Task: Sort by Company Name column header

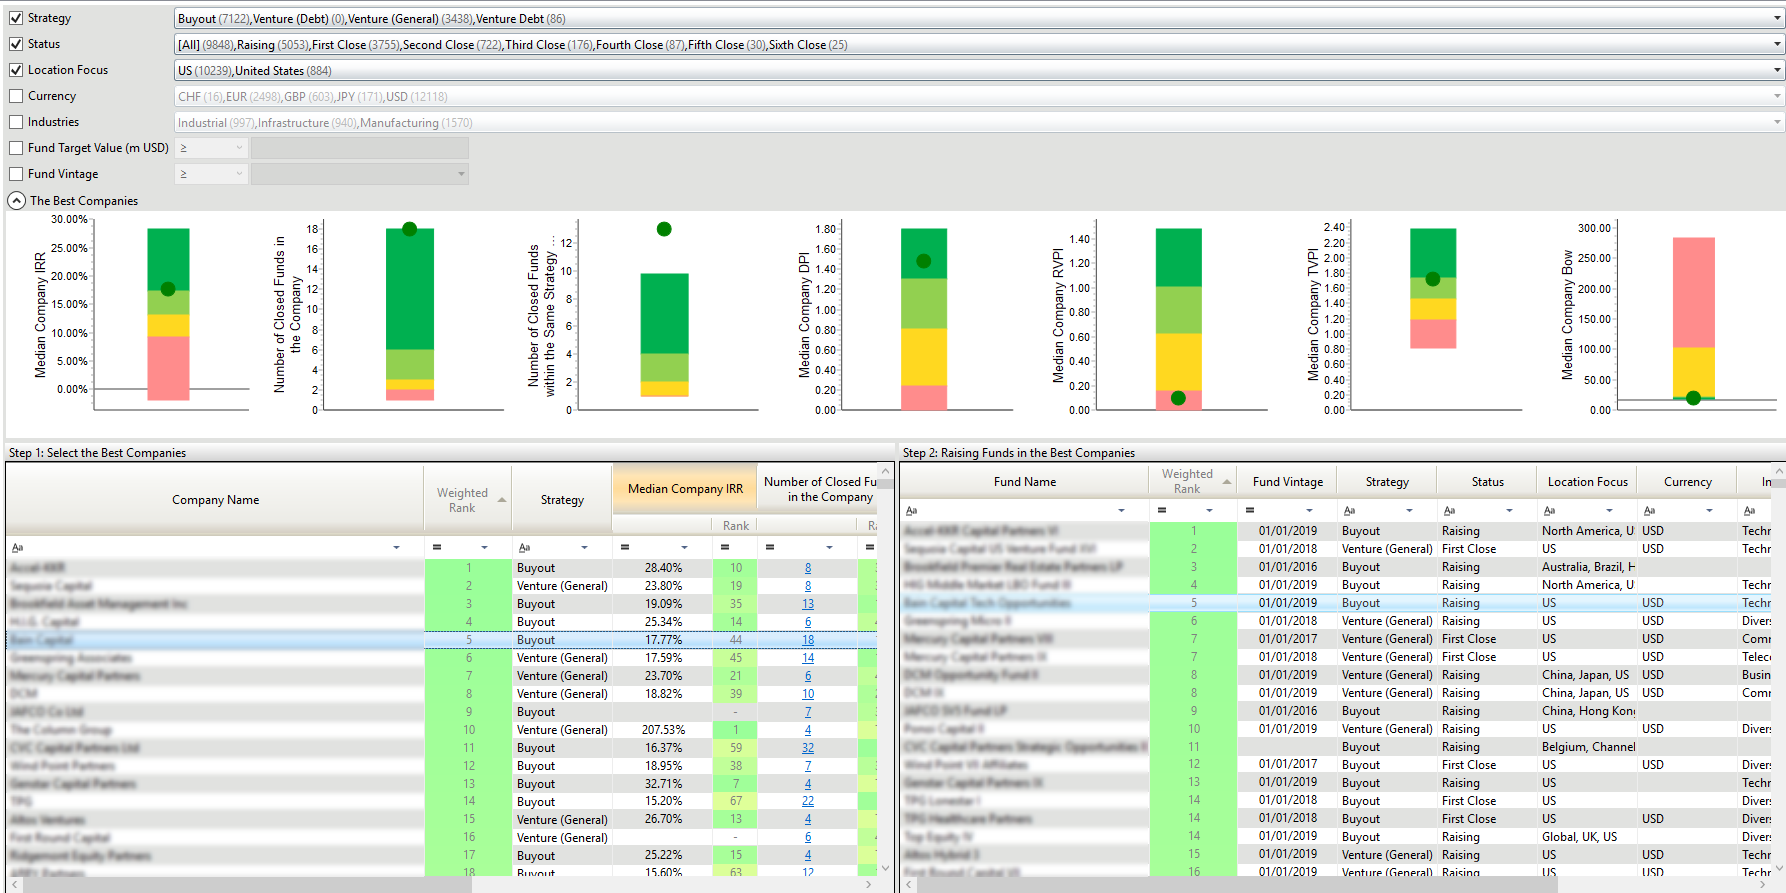Action: [x=215, y=500]
